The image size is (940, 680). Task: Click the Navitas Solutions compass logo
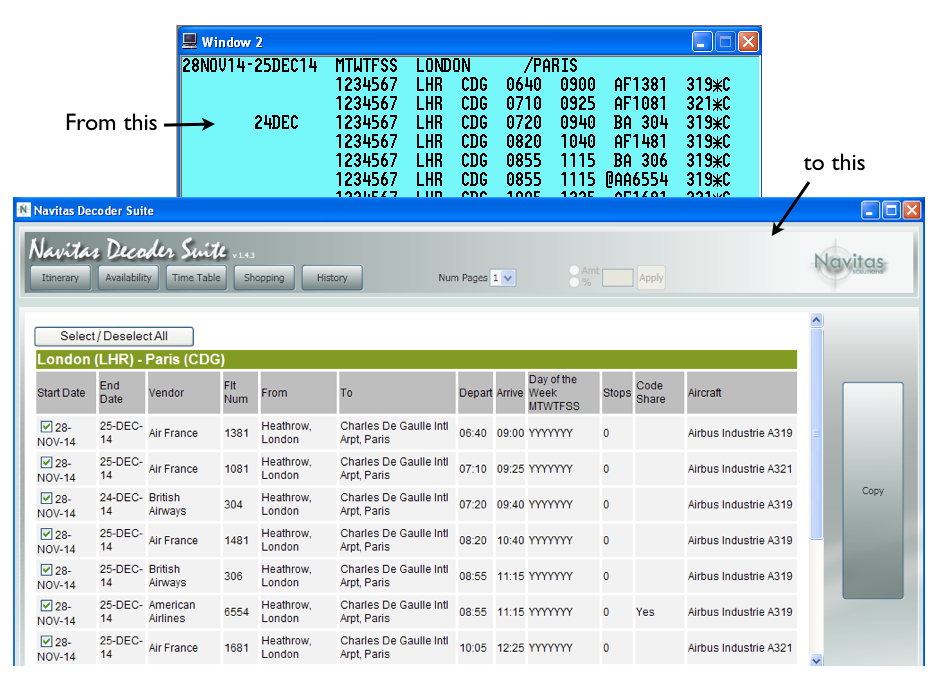(849, 263)
